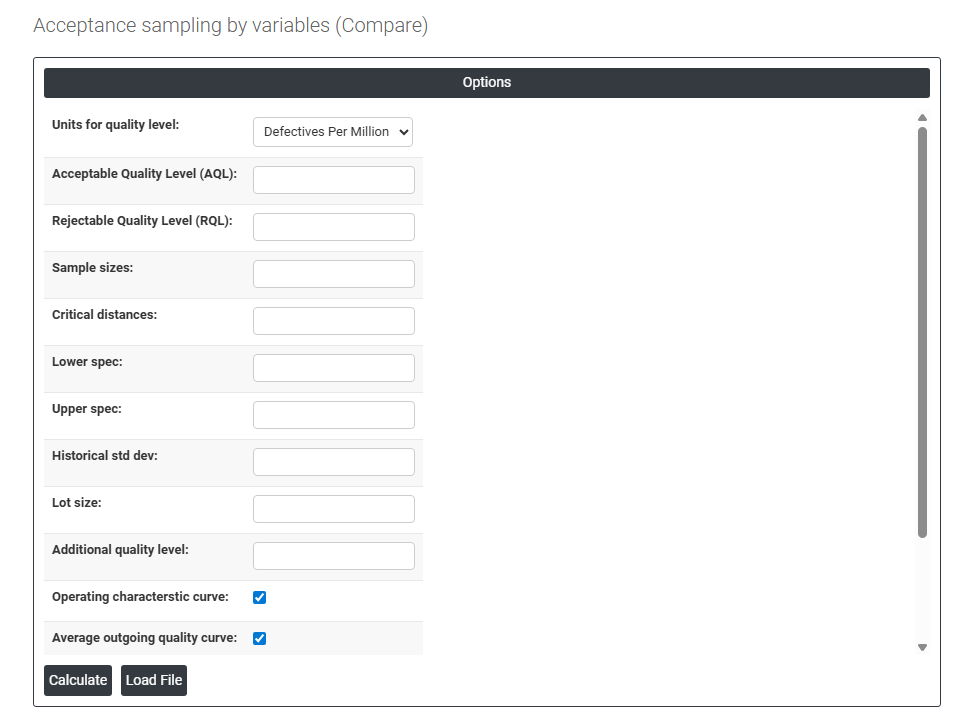Click the Units for quality level label
This screenshot has height=713, width=953.
coord(116,125)
